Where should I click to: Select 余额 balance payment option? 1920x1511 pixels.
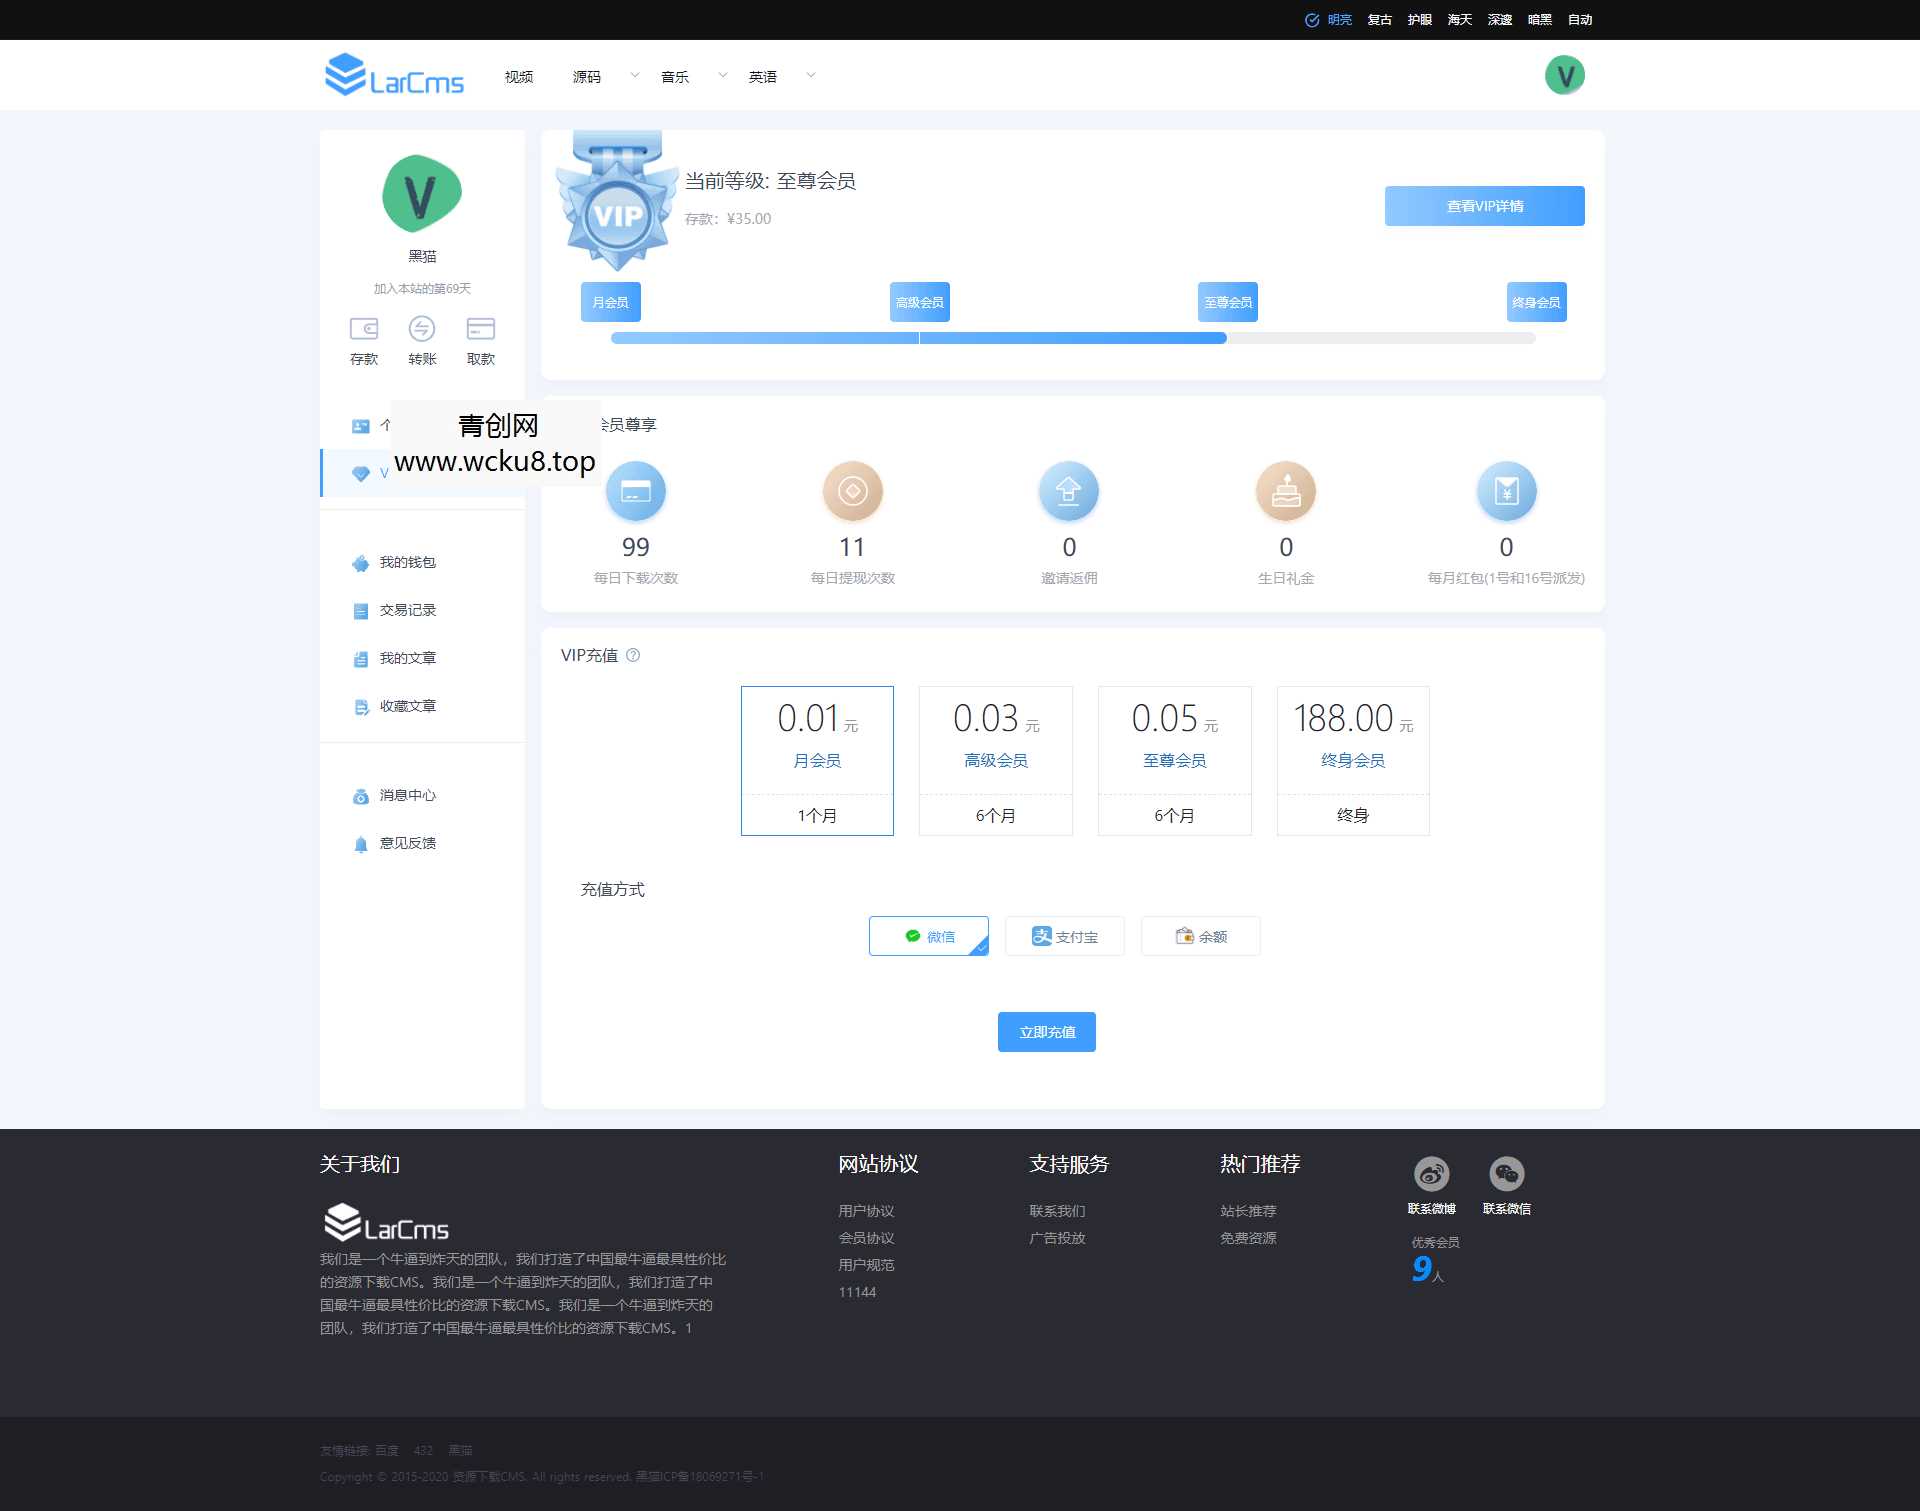[x=1201, y=936]
